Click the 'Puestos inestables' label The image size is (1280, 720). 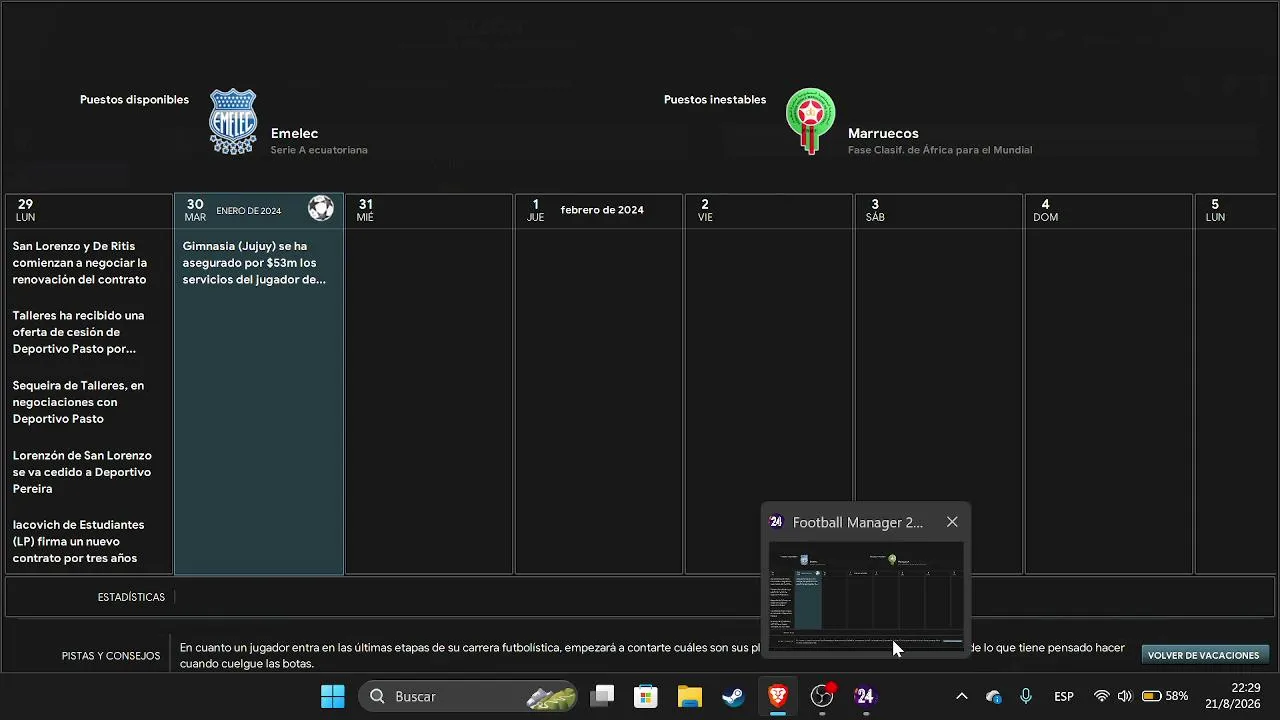[715, 100]
